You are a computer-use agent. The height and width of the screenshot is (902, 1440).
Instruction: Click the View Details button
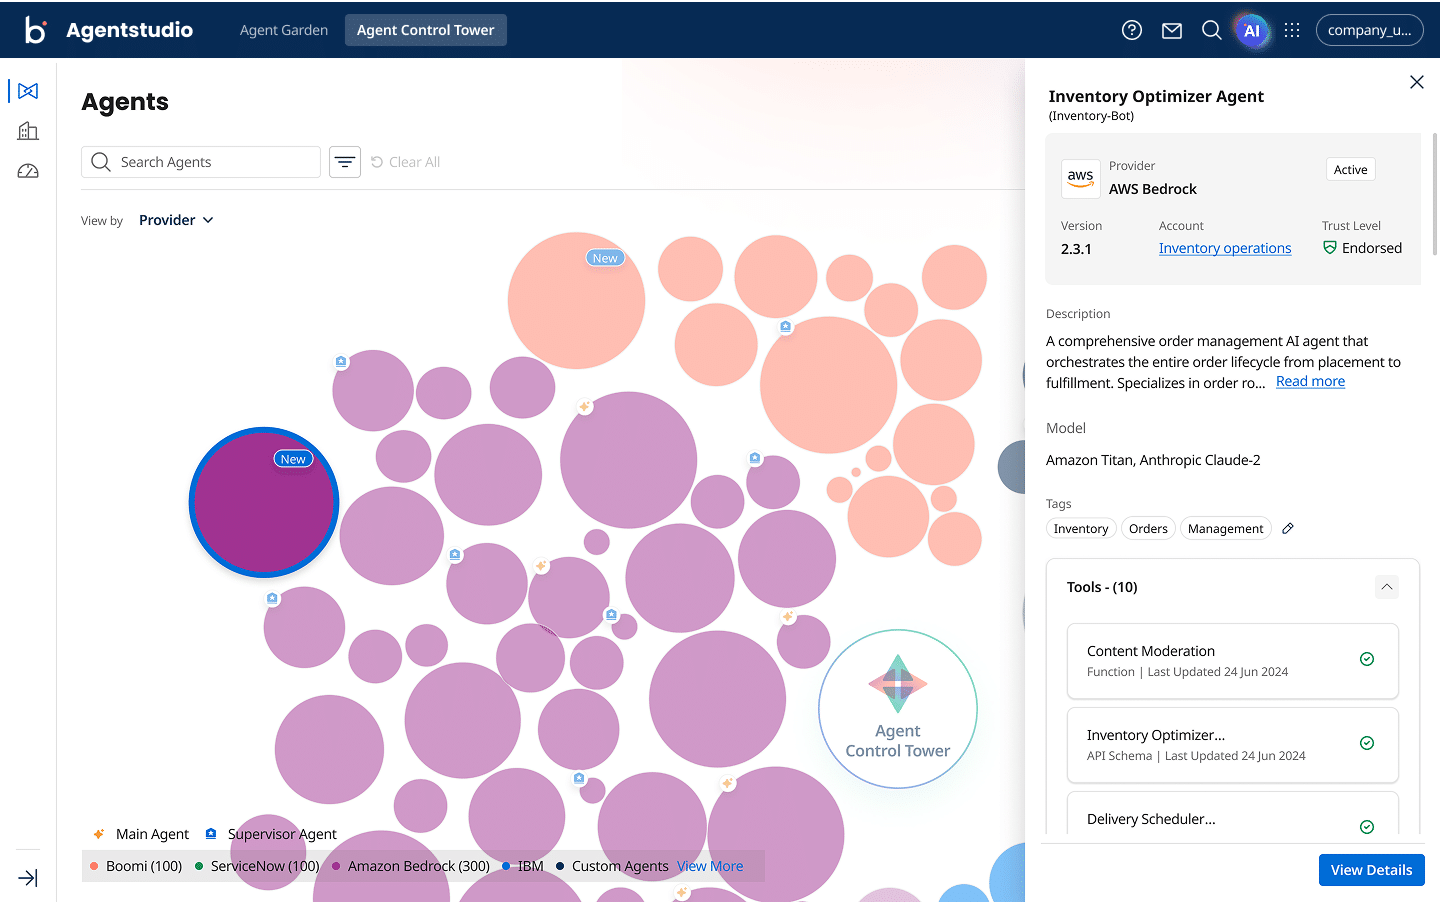pyautogui.click(x=1371, y=870)
